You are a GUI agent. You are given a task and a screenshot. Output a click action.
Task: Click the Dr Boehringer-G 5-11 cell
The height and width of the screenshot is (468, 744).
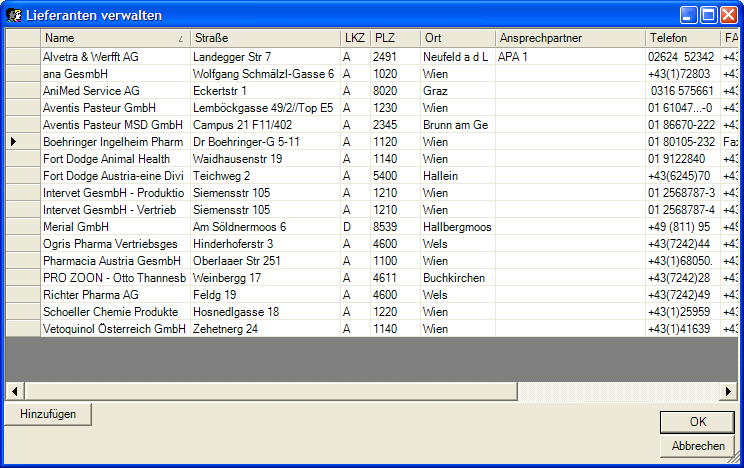[265, 141]
